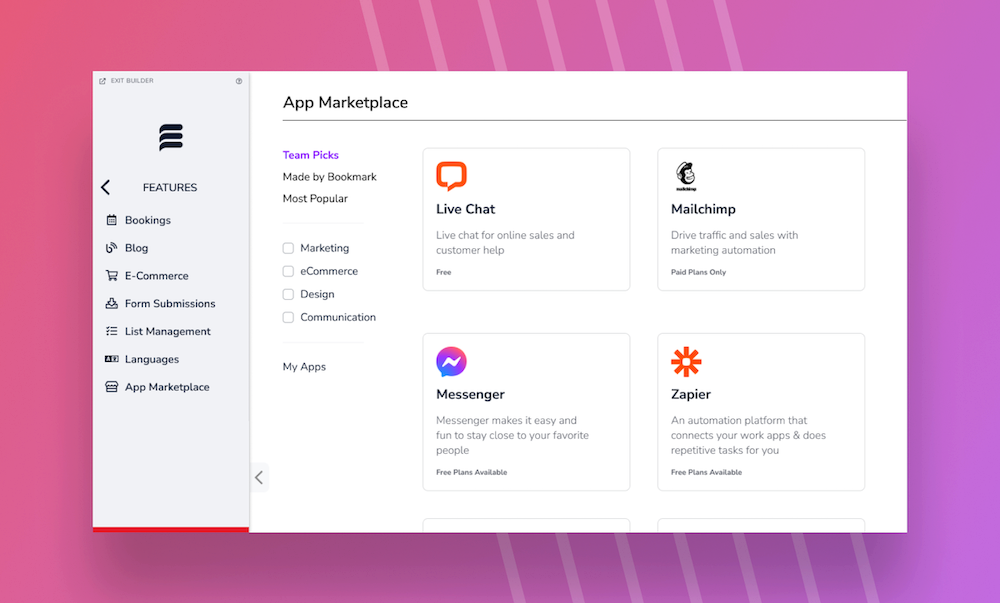Switch to Most Popular apps
Image resolution: width=1000 pixels, height=603 pixels.
(x=315, y=198)
